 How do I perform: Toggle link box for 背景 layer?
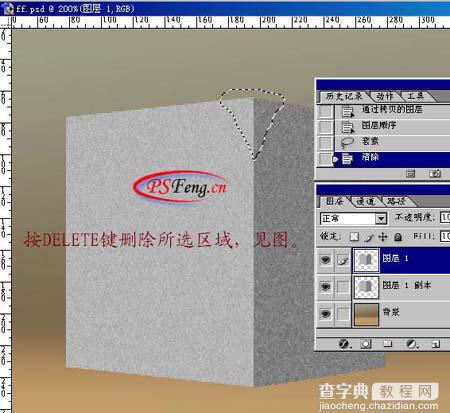343,314
